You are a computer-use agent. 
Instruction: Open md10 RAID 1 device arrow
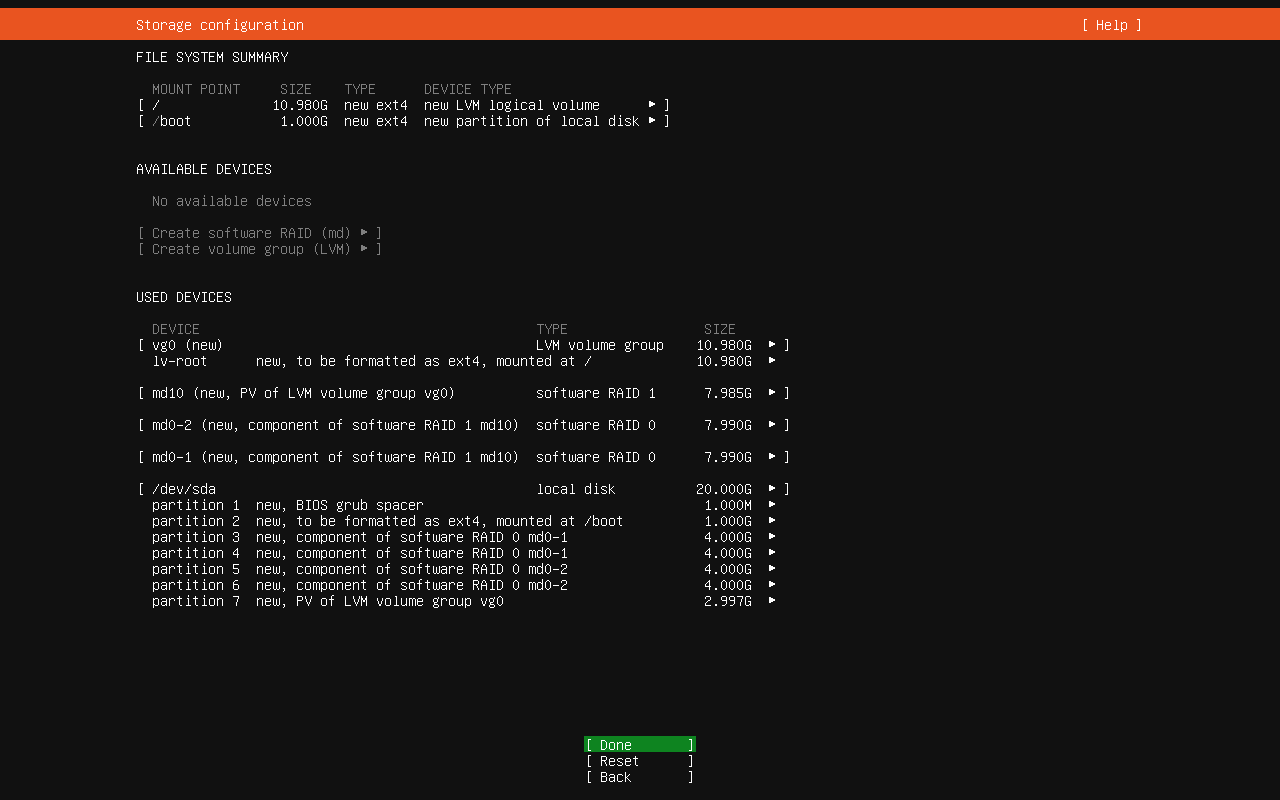[x=772, y=393]
